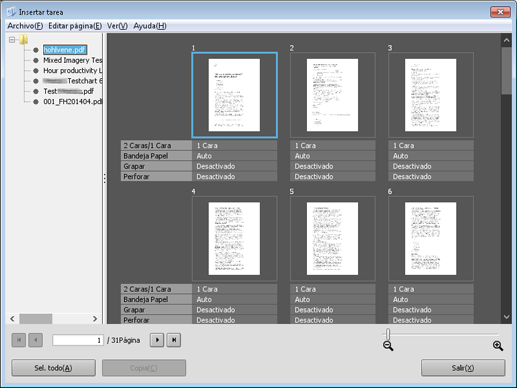The width and height of the screenshot is (517, 388).
Task: Go to the next page button
Action: coord(157,340)
